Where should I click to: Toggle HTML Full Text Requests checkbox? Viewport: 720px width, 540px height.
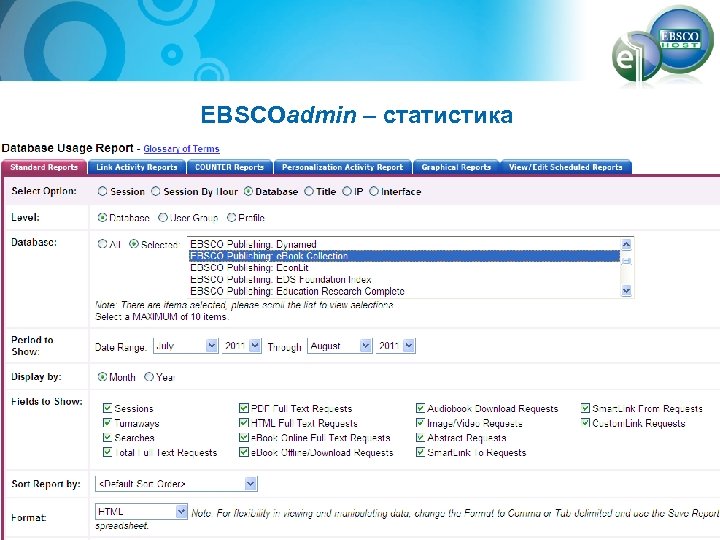(244, 422)
